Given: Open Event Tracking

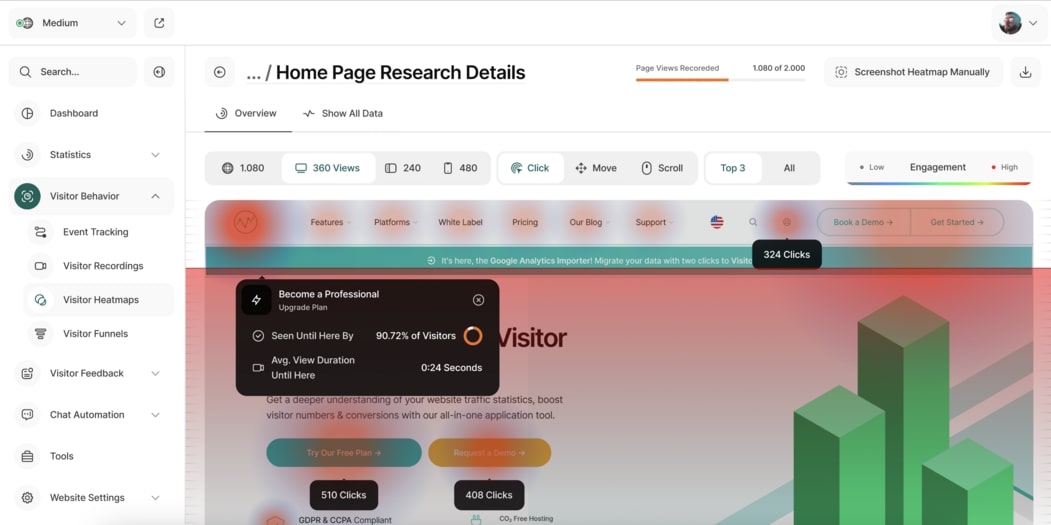Looking at the screenshot, I should (95, 232).
